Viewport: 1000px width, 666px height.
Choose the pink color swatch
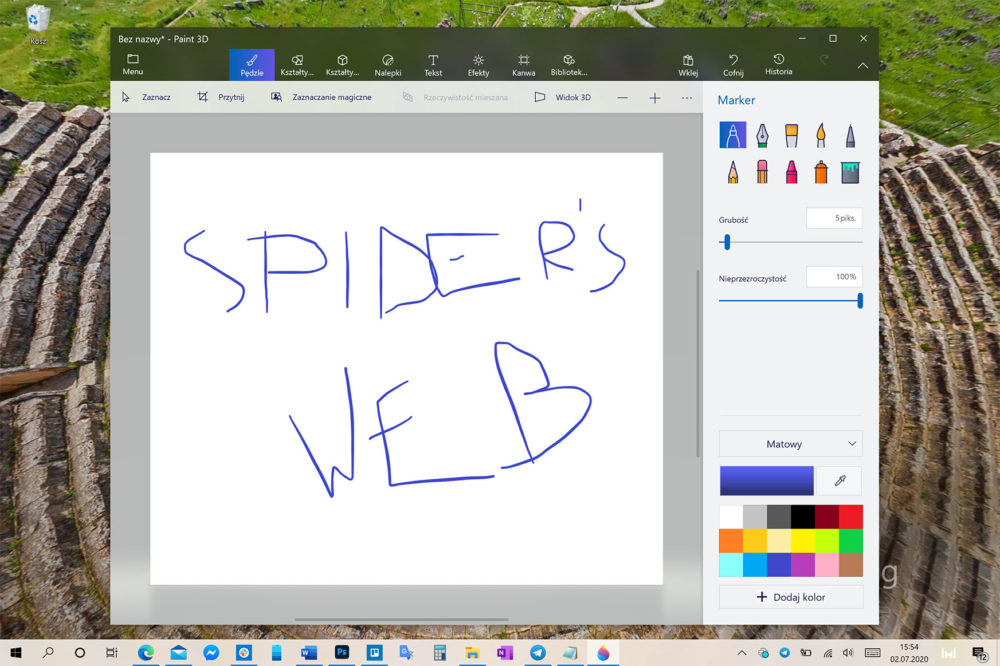tap(827, 565)
